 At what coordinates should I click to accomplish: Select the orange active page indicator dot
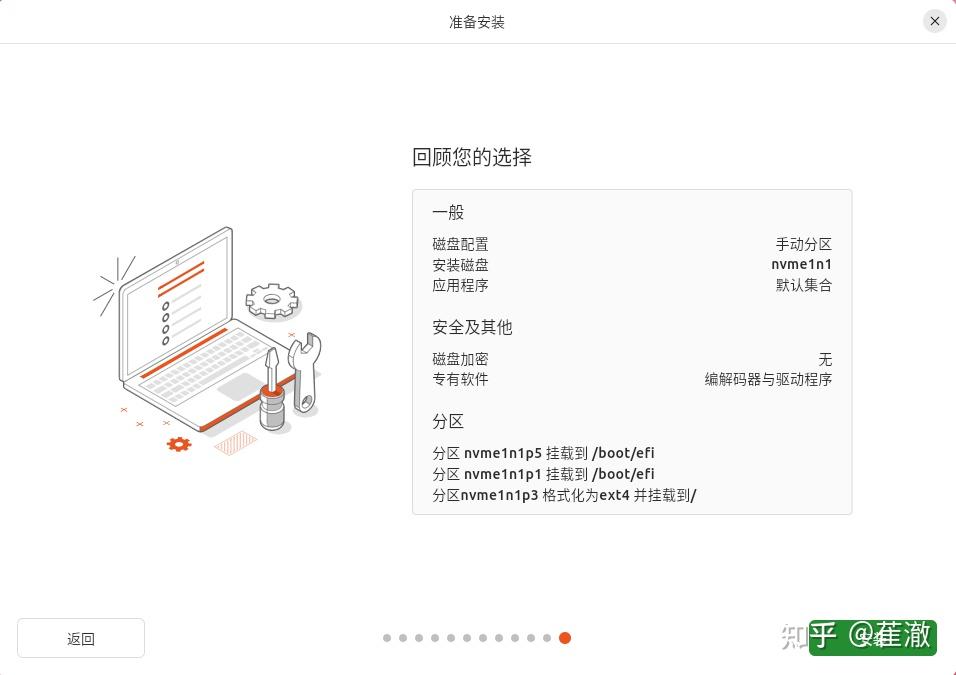pos(565,638)
